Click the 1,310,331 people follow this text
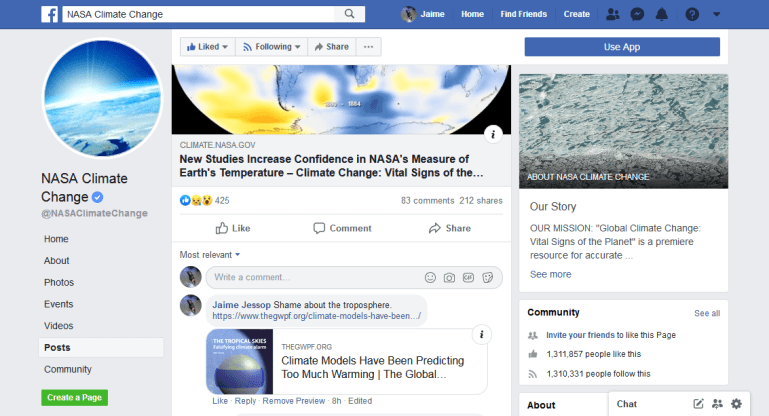The image size is (769, 416). [598, 374]
